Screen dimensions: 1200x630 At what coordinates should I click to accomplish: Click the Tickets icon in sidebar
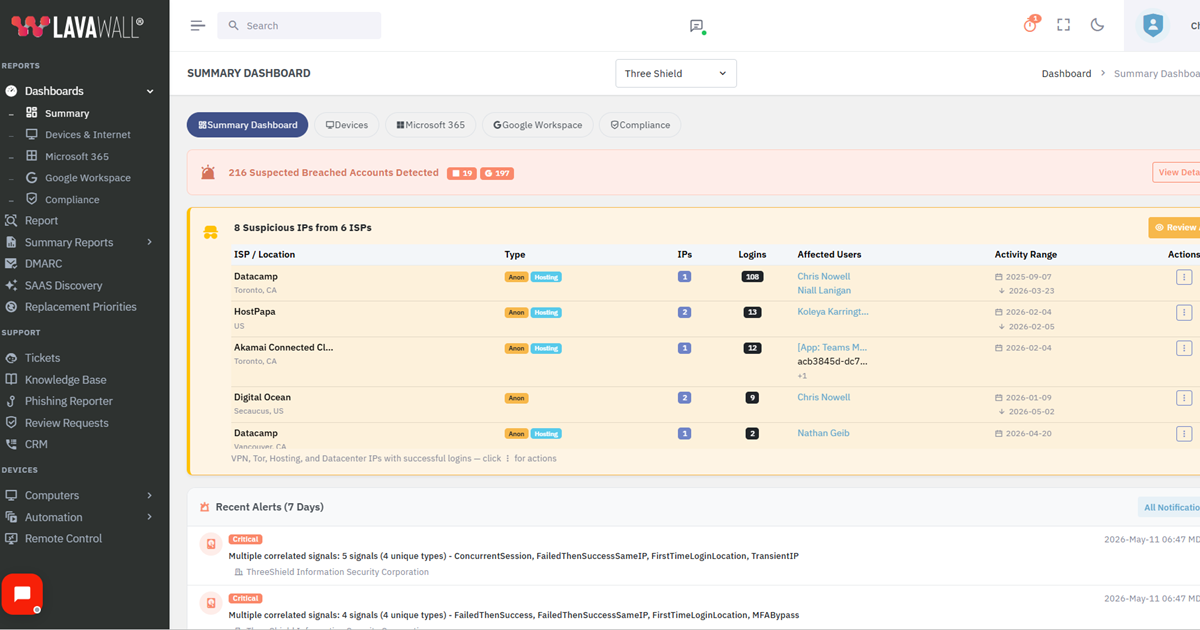[x=11, y=358]
